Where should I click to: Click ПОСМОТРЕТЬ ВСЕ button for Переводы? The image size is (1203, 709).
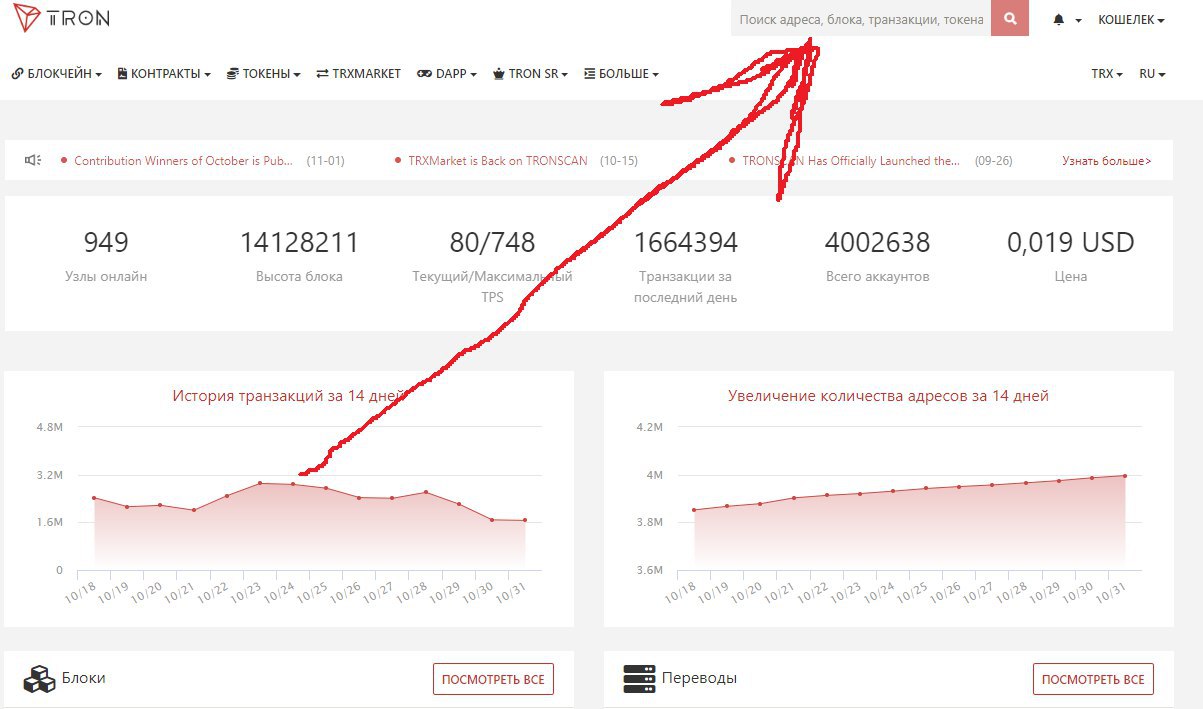(x=1093, y=679)
